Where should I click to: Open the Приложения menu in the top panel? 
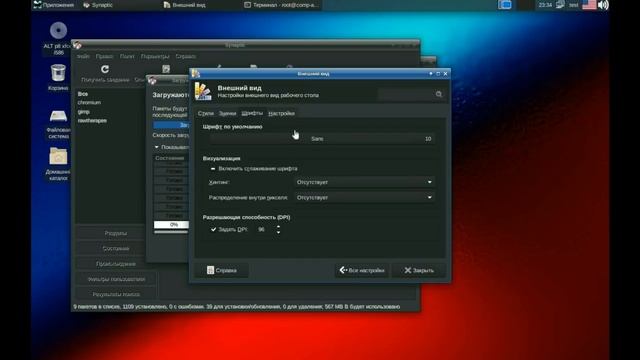coord(54,5)
